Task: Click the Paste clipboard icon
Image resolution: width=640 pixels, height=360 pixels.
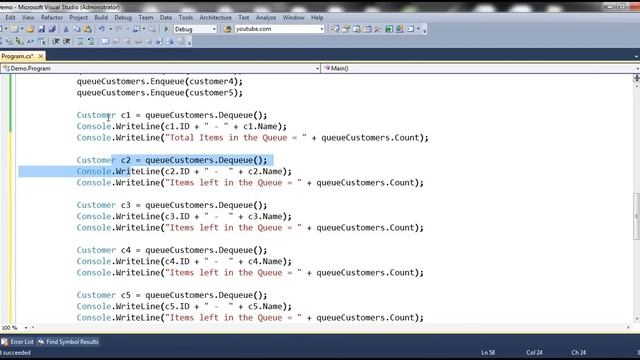Action: click(87, 29)
